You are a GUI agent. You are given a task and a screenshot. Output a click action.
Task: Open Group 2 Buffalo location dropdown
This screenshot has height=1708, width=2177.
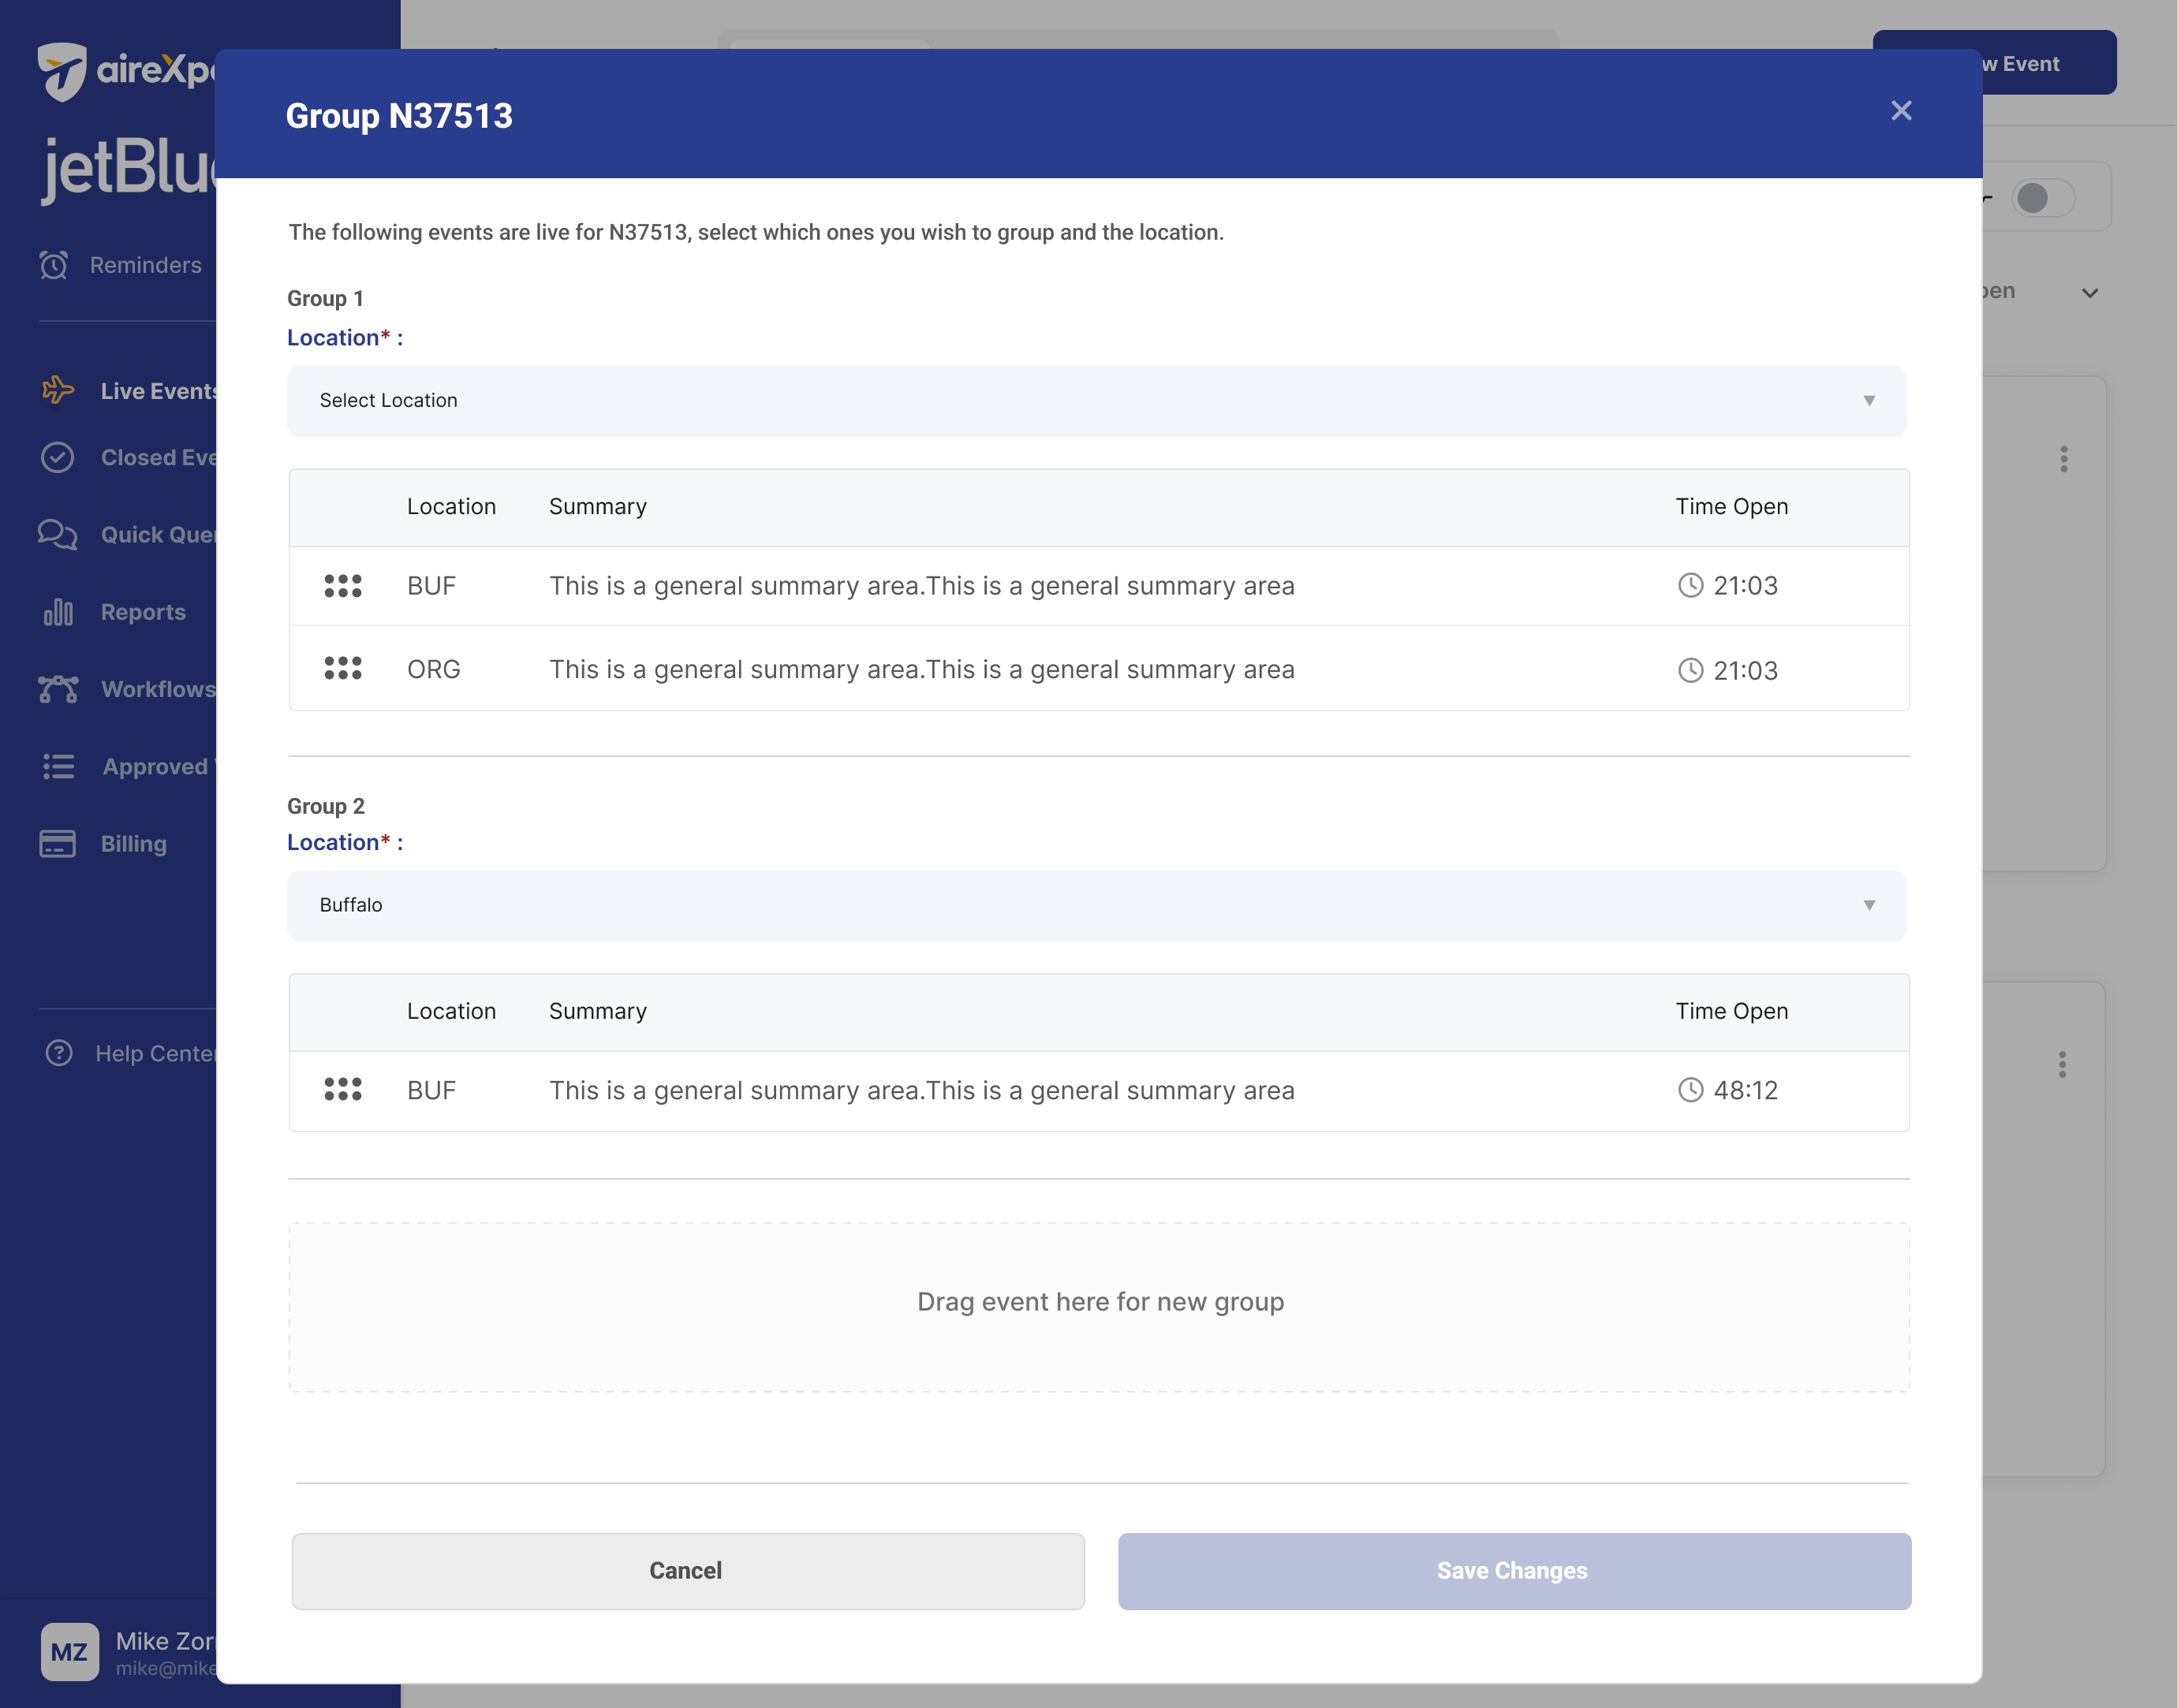click(1097, 905)
